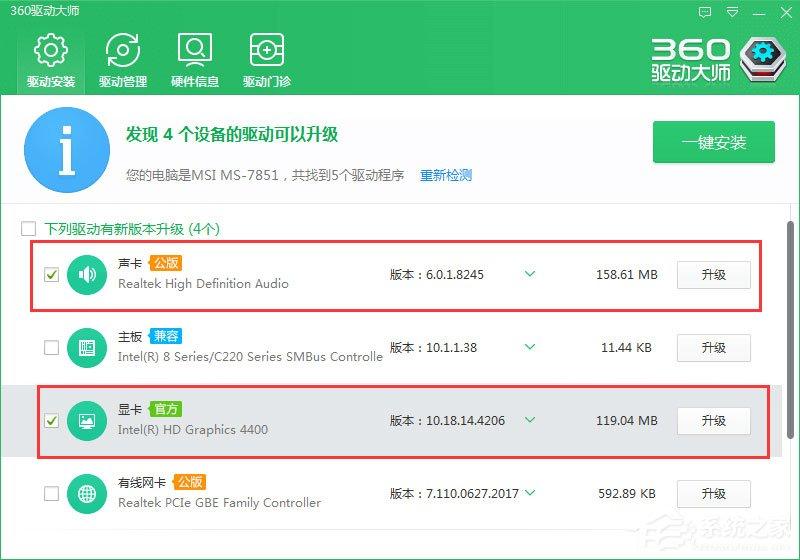Image resolution: width=800 pixels, height=560 pixels.
Task: Select Intel(R) HD Graphics 4400 text
Action: pyautogui.click(x=193, y=430)
